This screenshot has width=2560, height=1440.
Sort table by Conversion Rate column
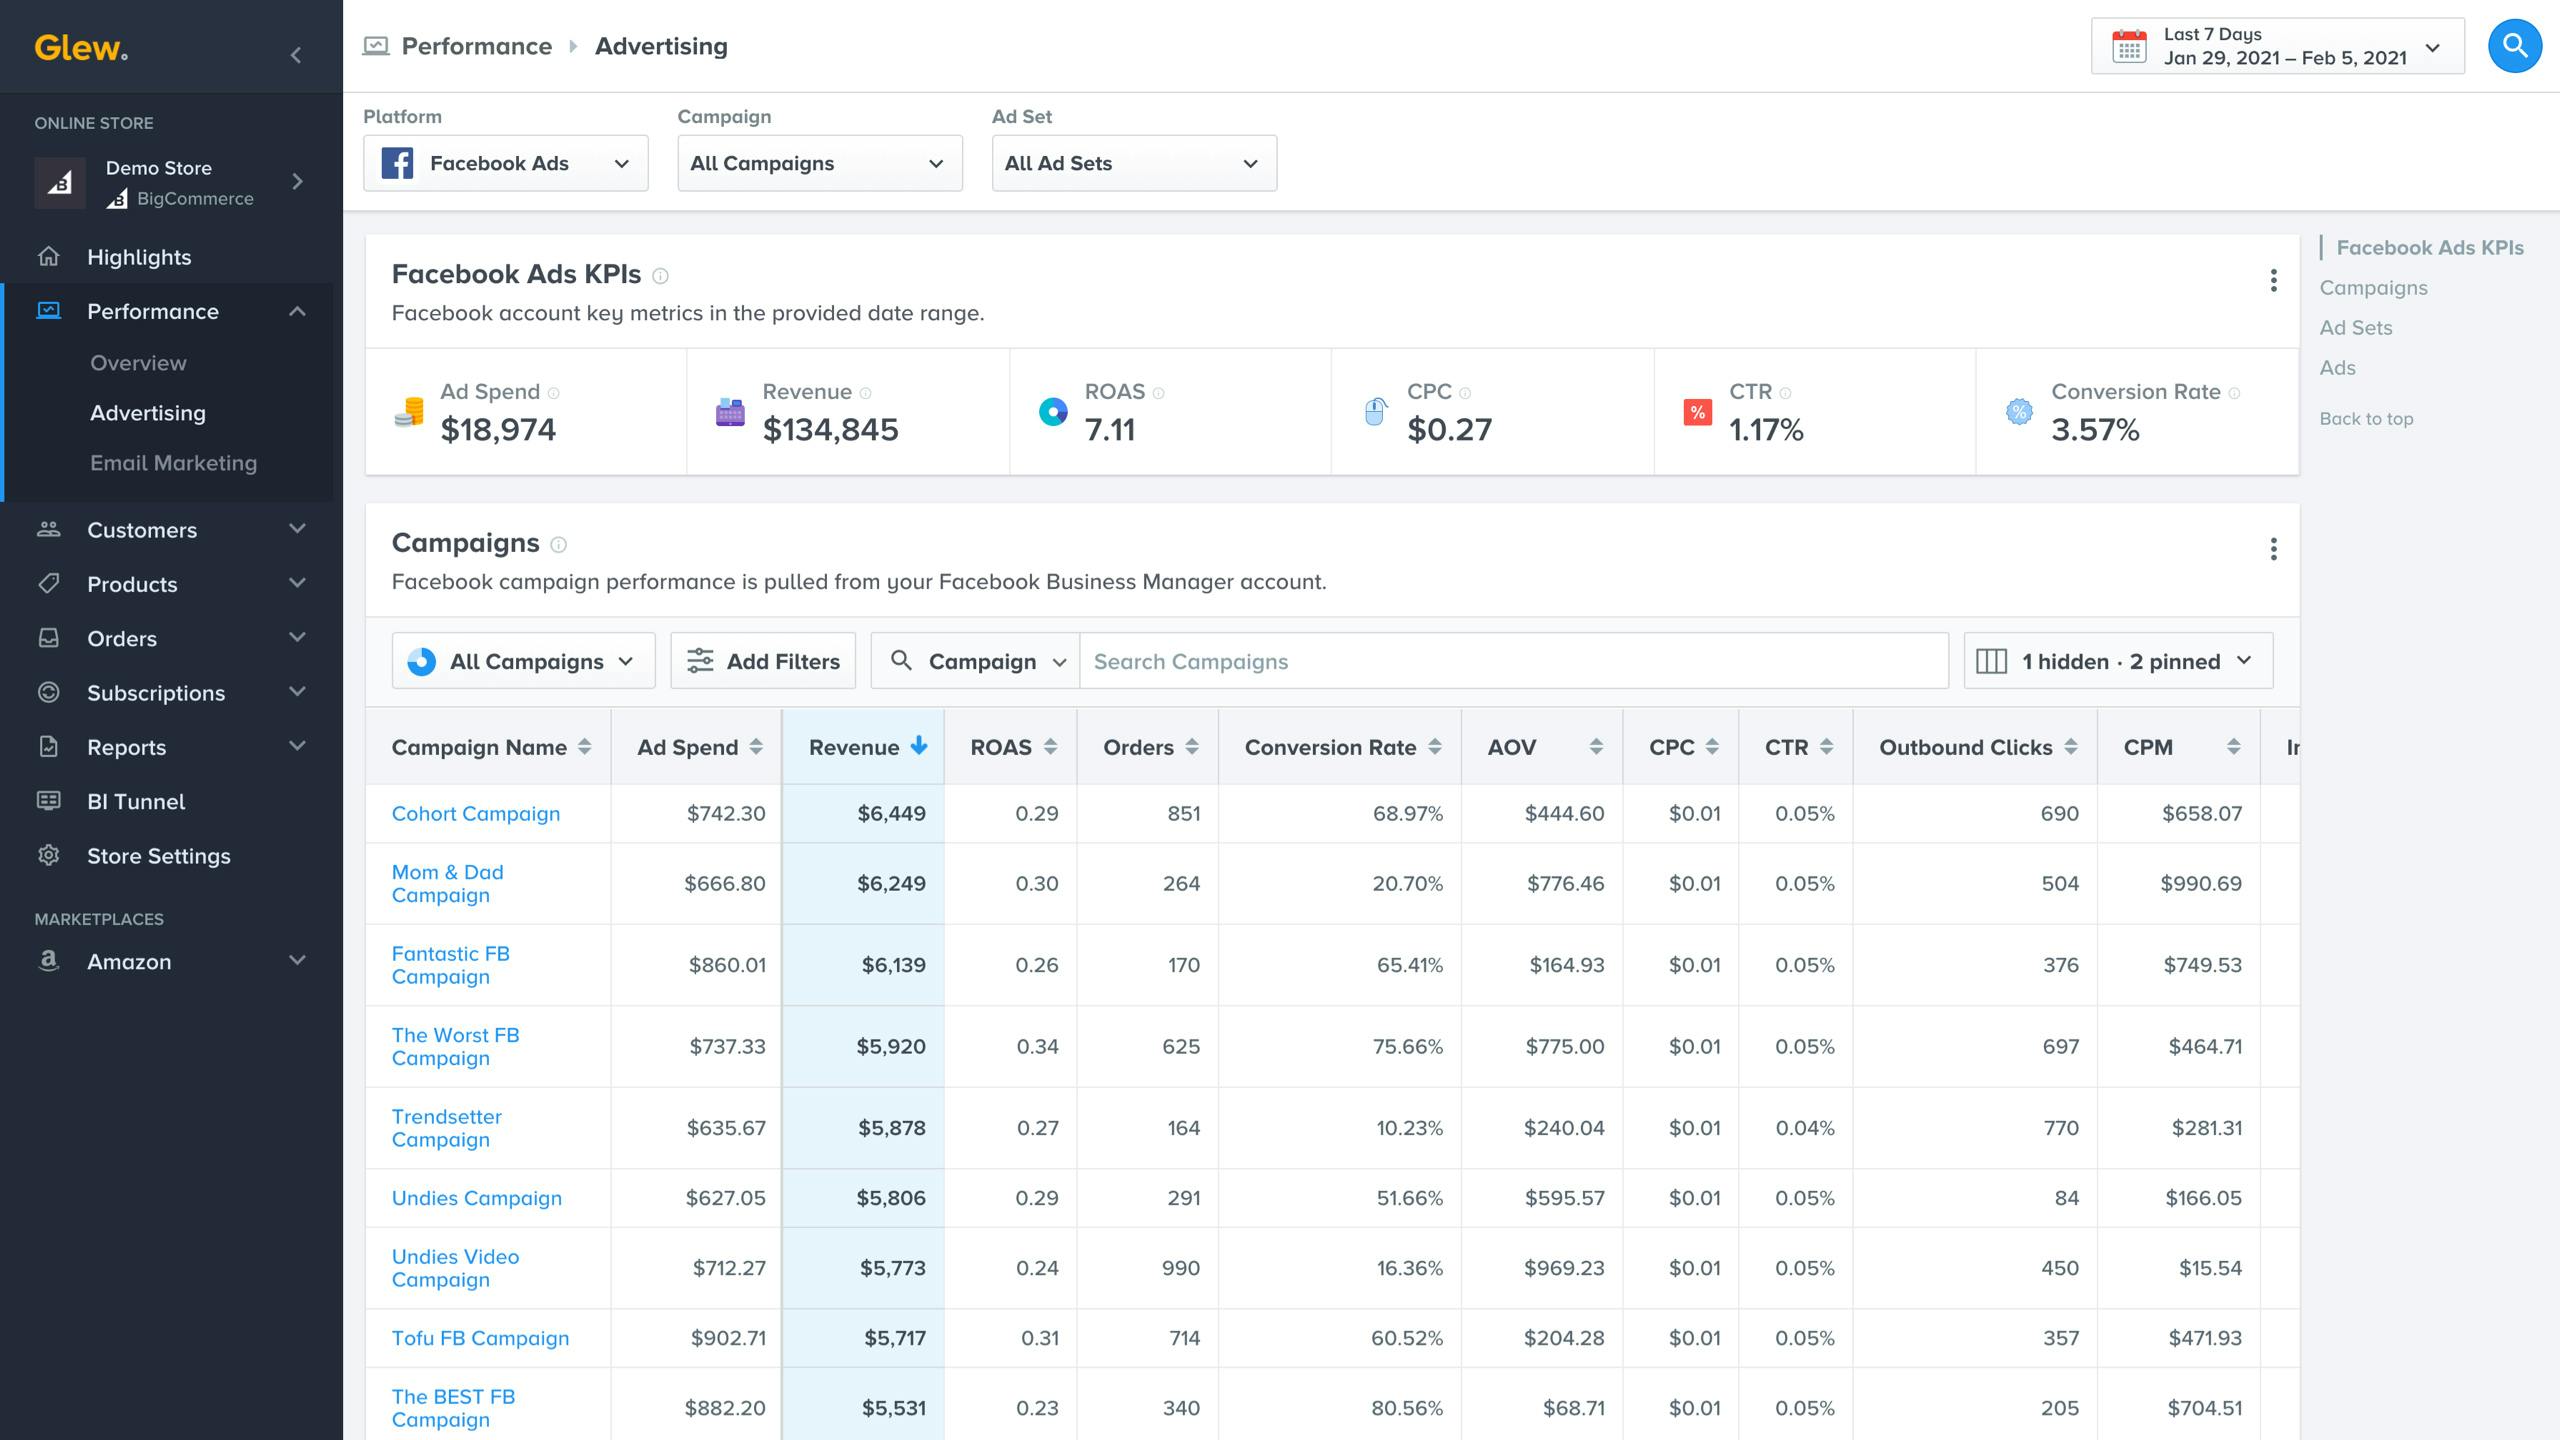click(x=1435, y=747)
